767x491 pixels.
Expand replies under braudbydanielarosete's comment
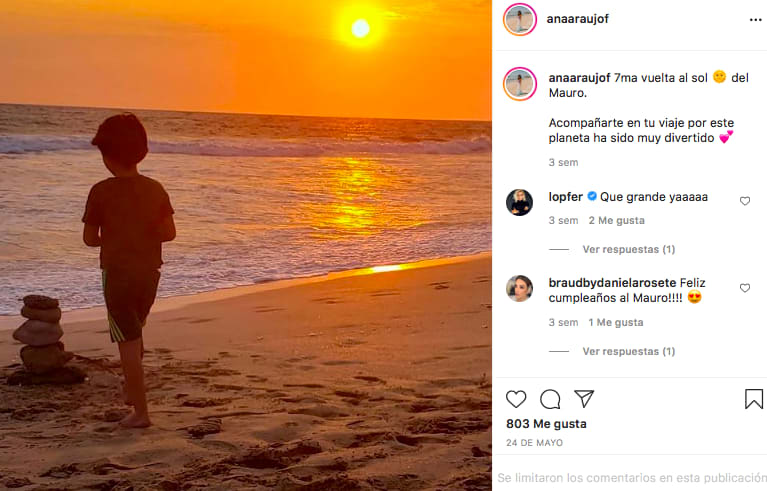(x=628, y=351)
